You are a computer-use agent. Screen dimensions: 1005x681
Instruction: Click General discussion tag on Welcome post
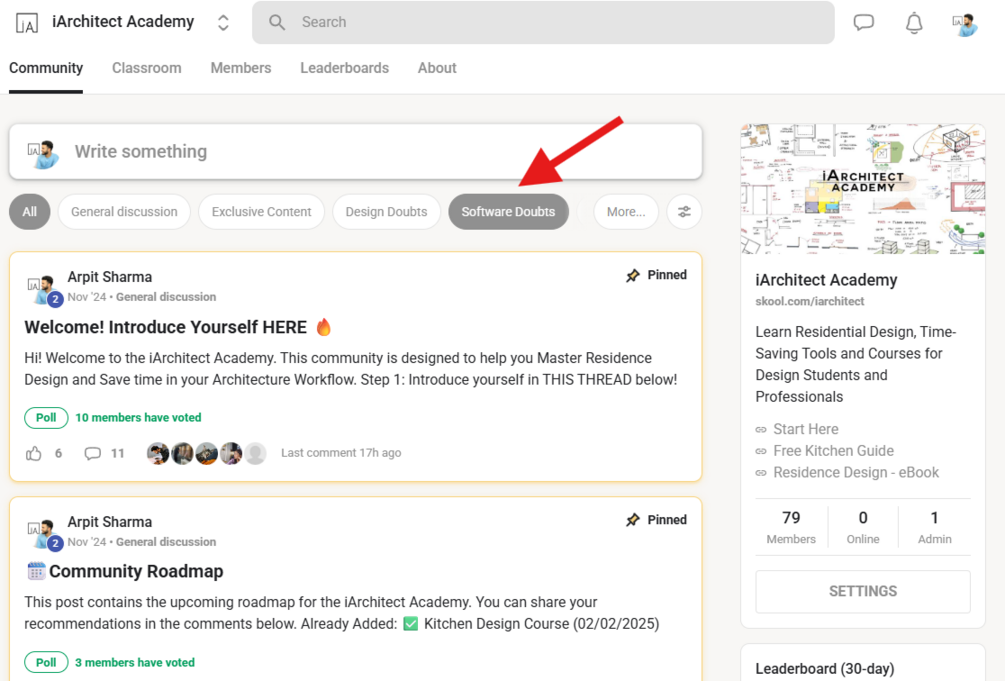tap(166, 297)
